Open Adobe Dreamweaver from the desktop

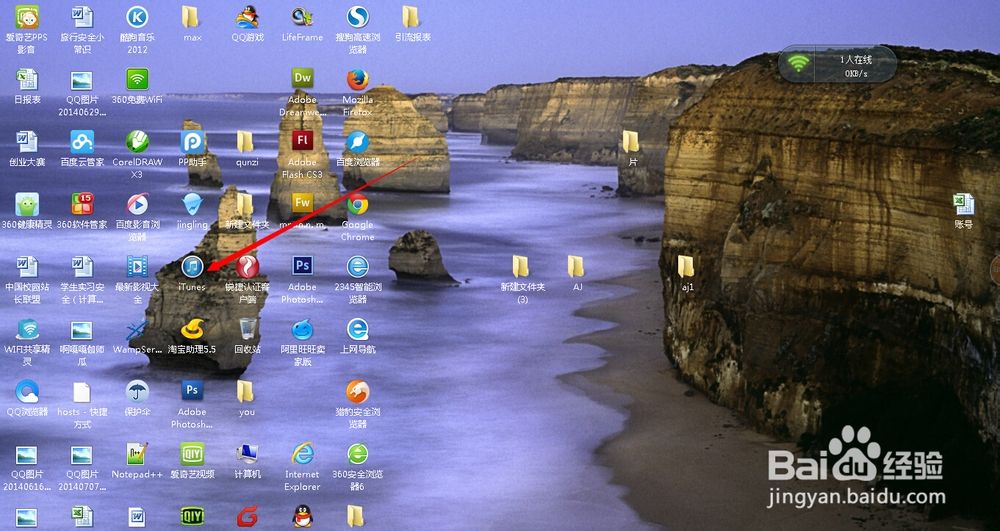coord(302,78)
